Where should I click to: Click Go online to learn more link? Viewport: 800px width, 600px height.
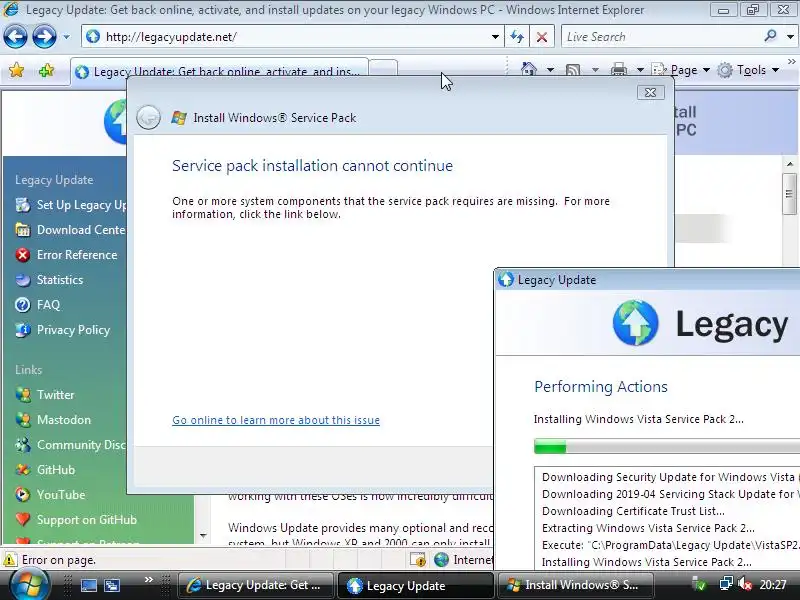coord(276,420)
